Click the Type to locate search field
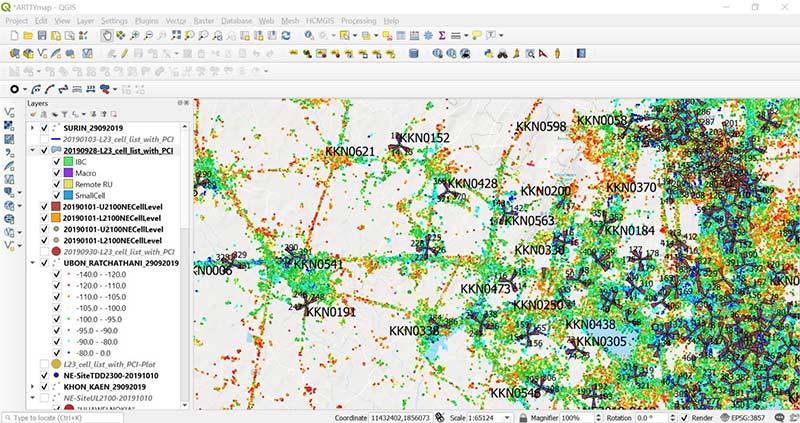The height and width of the screenshot is (423, 800). click(62, 418)
